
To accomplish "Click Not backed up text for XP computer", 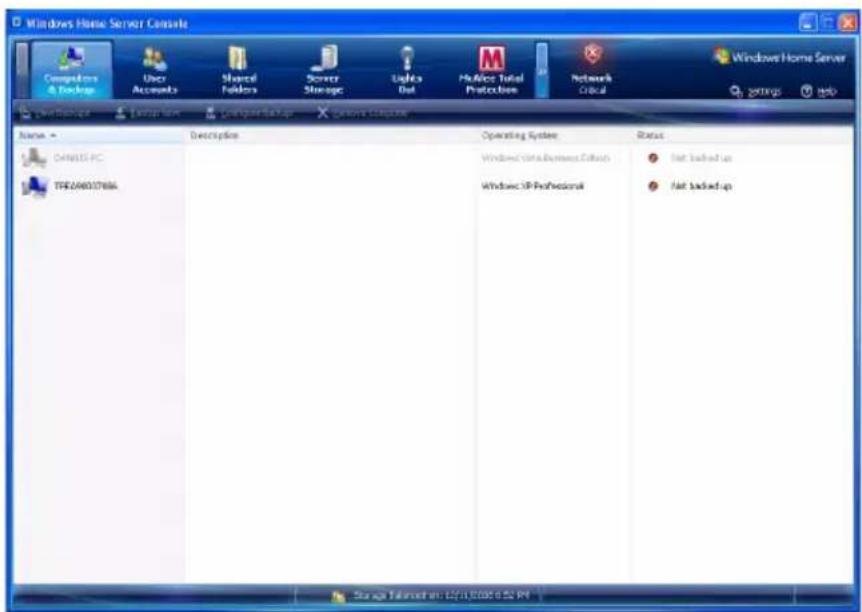I will (x=701, y=186).
